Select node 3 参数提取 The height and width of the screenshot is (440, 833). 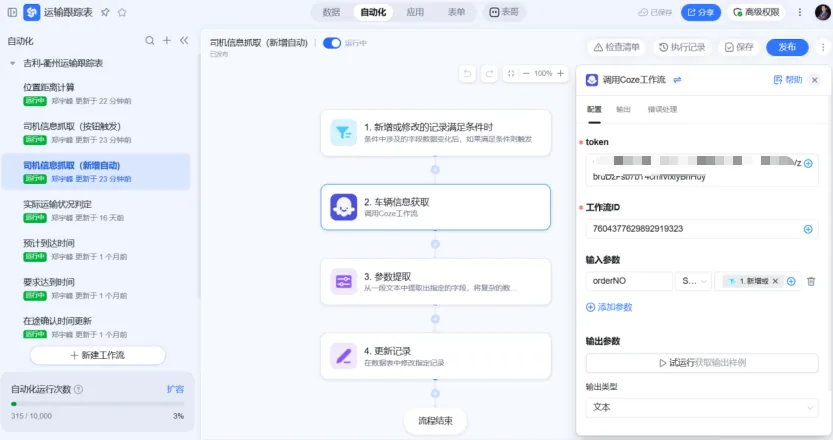click(436, 282)
